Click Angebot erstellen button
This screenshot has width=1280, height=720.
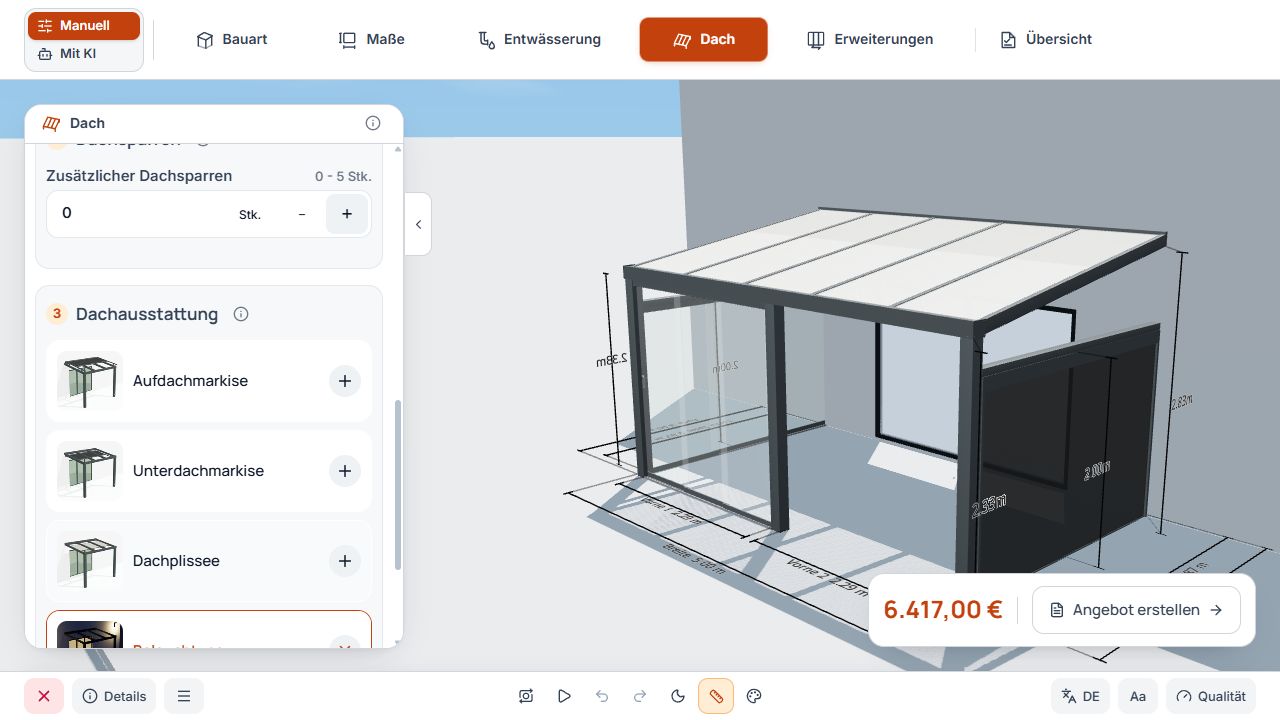(x=1136, y=610)
